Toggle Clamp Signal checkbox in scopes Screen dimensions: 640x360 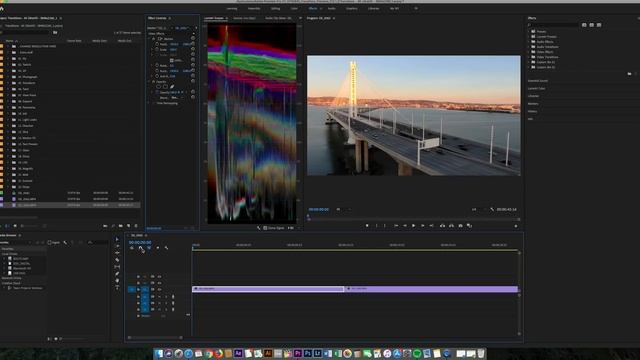pyautogui.click(x=265, y=228)
